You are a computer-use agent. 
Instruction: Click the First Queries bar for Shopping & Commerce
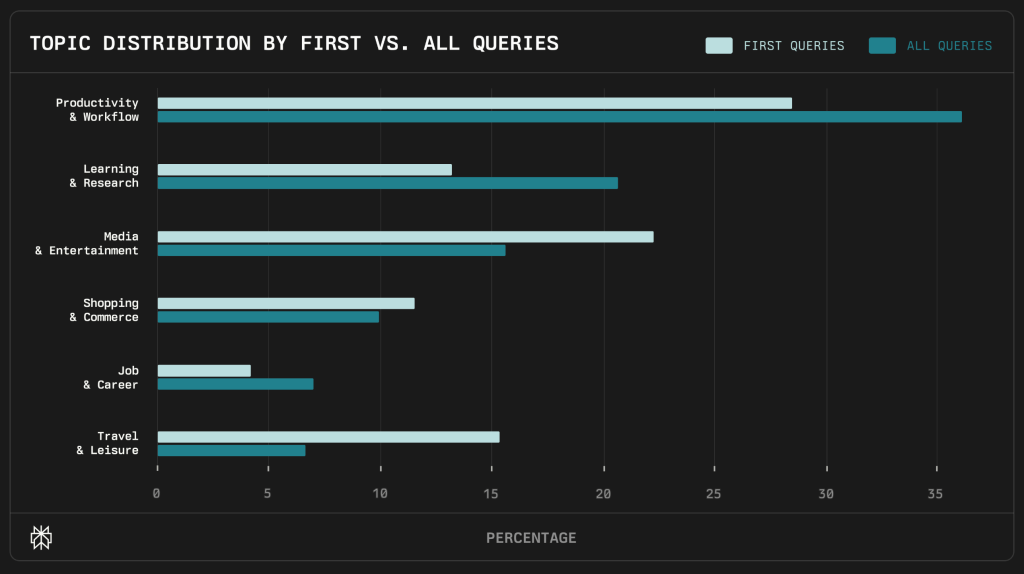[286, 303]
